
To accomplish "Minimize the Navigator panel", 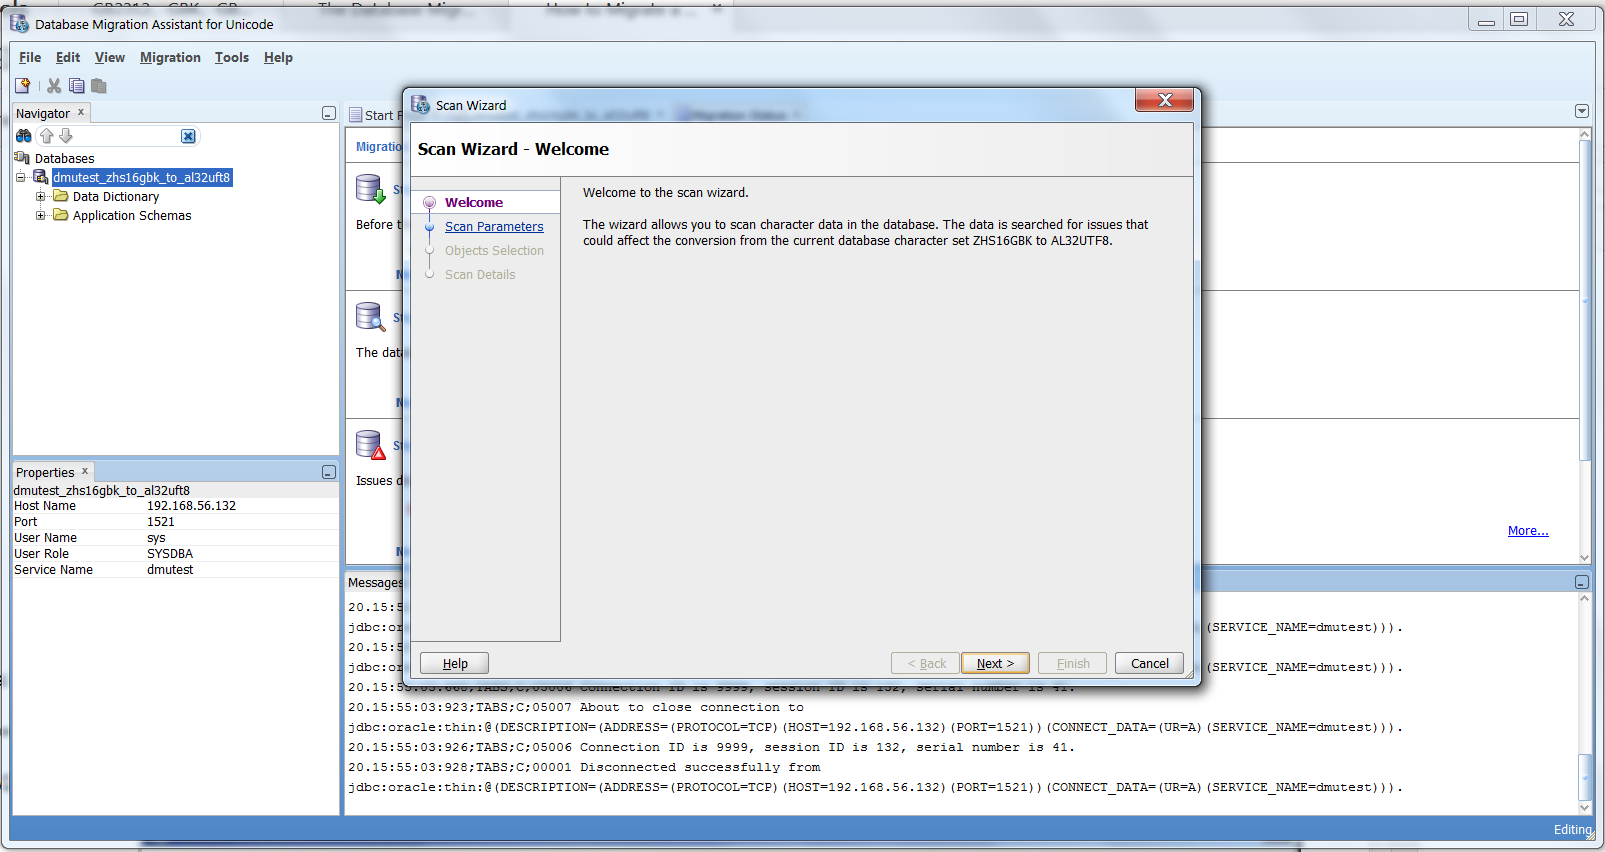I will tap(328, 114).
